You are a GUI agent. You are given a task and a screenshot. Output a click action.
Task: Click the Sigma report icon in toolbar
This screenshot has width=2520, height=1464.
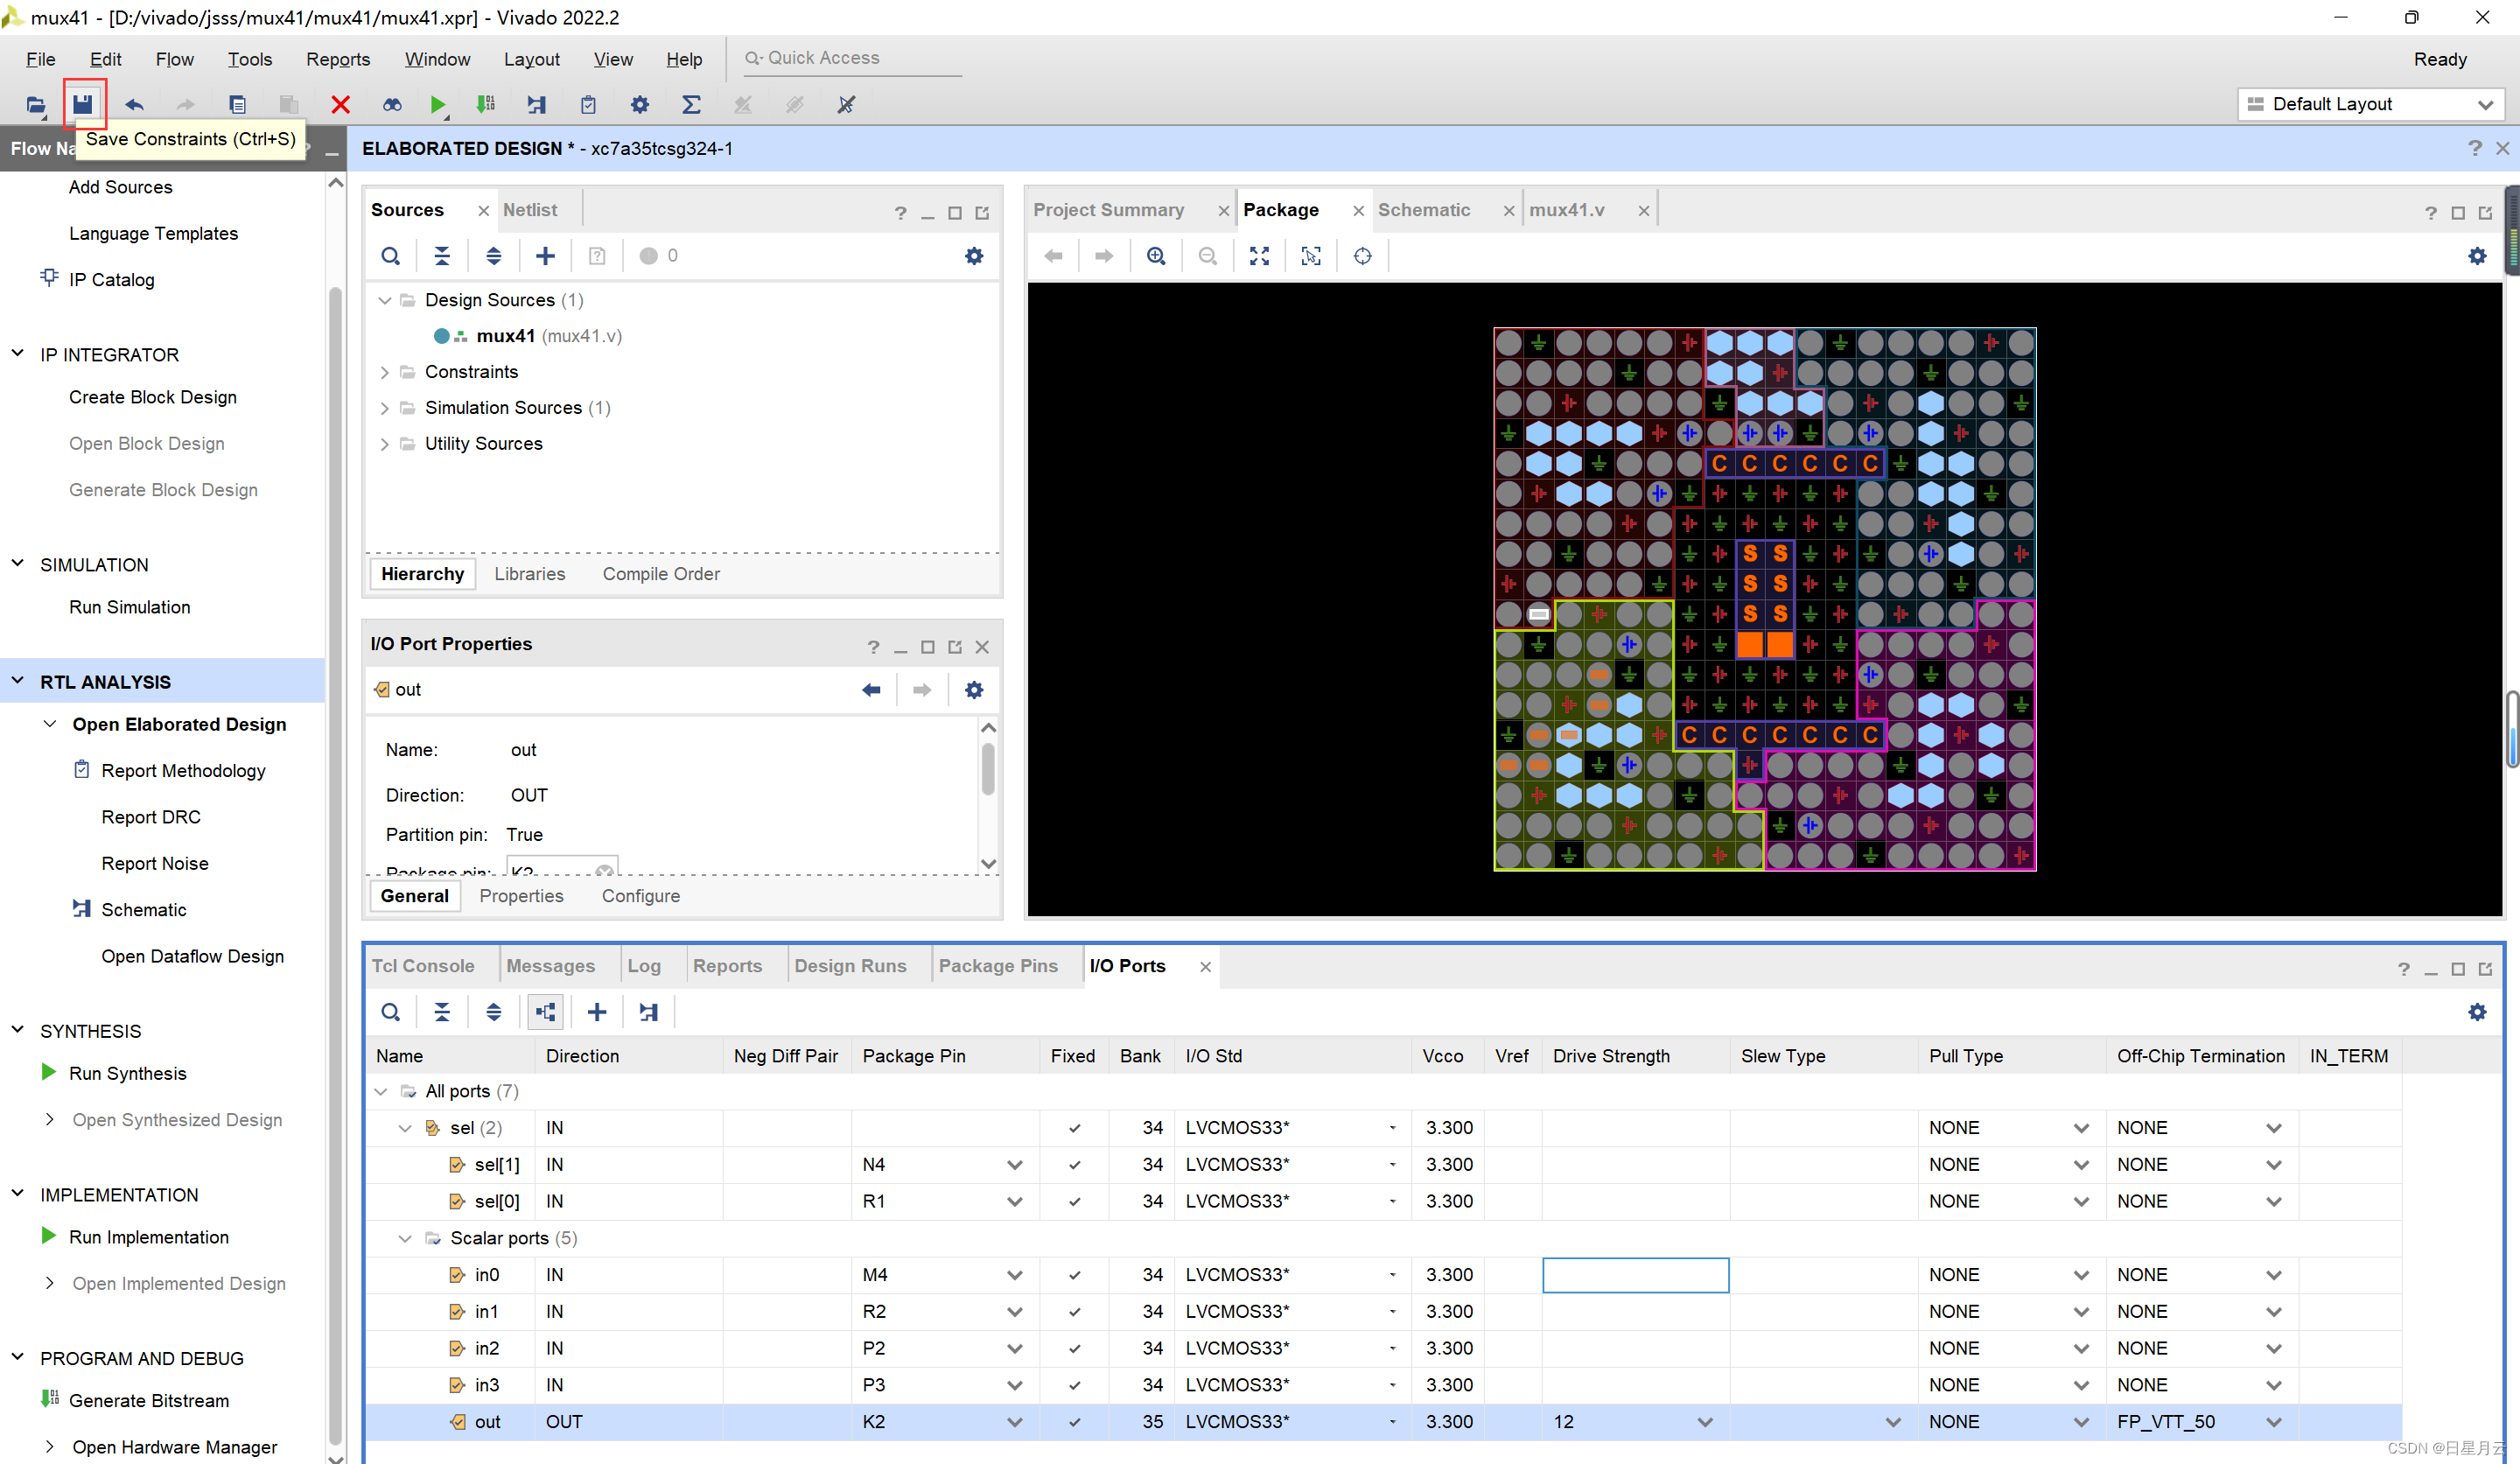pos(690,104)
